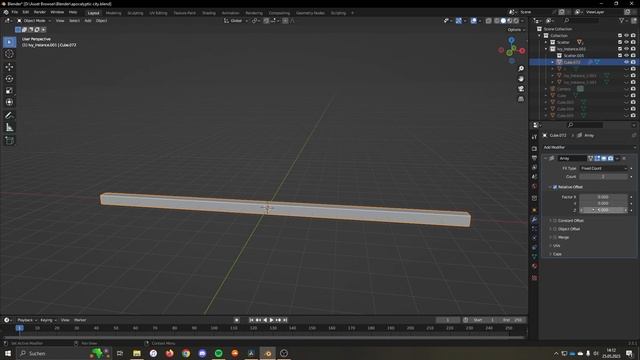Click the viewport zoom magnifier icon
Viewport: 640px width, 360px height.
coord(521,69)
